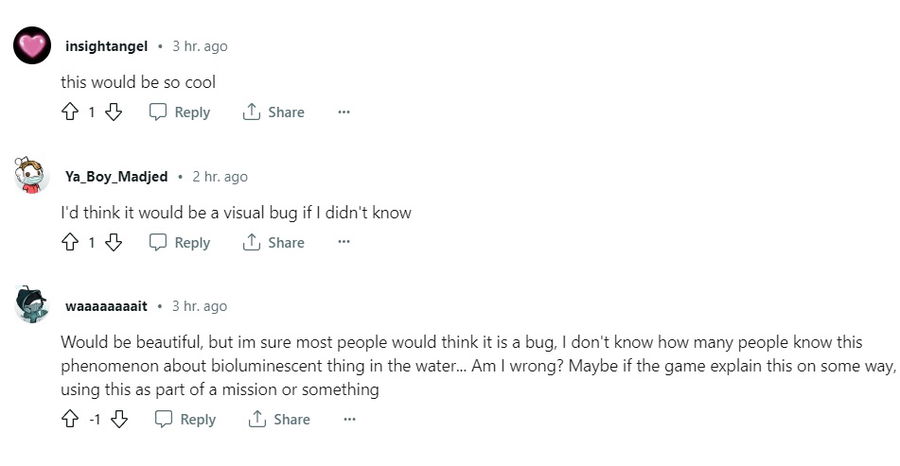Downvote insightangel's comment
Image resolution: width=900 pixels, height=466 pixels.
[x=114, y=112]
